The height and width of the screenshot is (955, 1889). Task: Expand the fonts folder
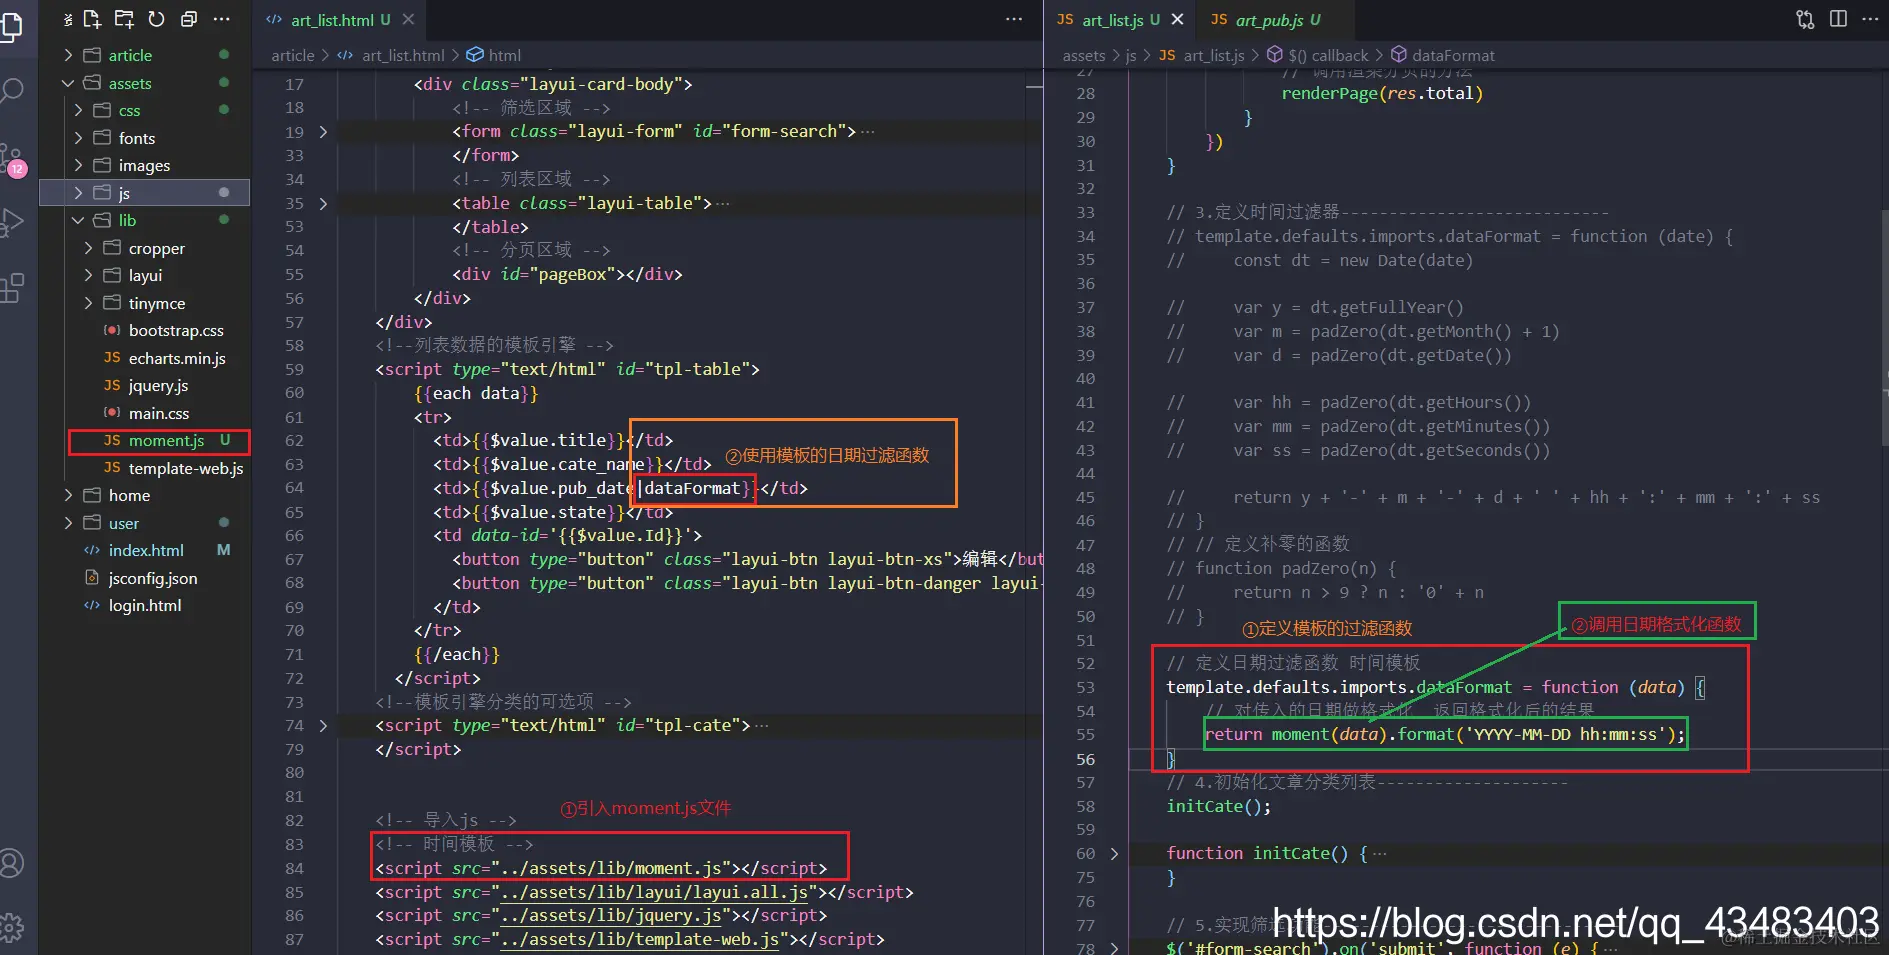tap(78, 138)
